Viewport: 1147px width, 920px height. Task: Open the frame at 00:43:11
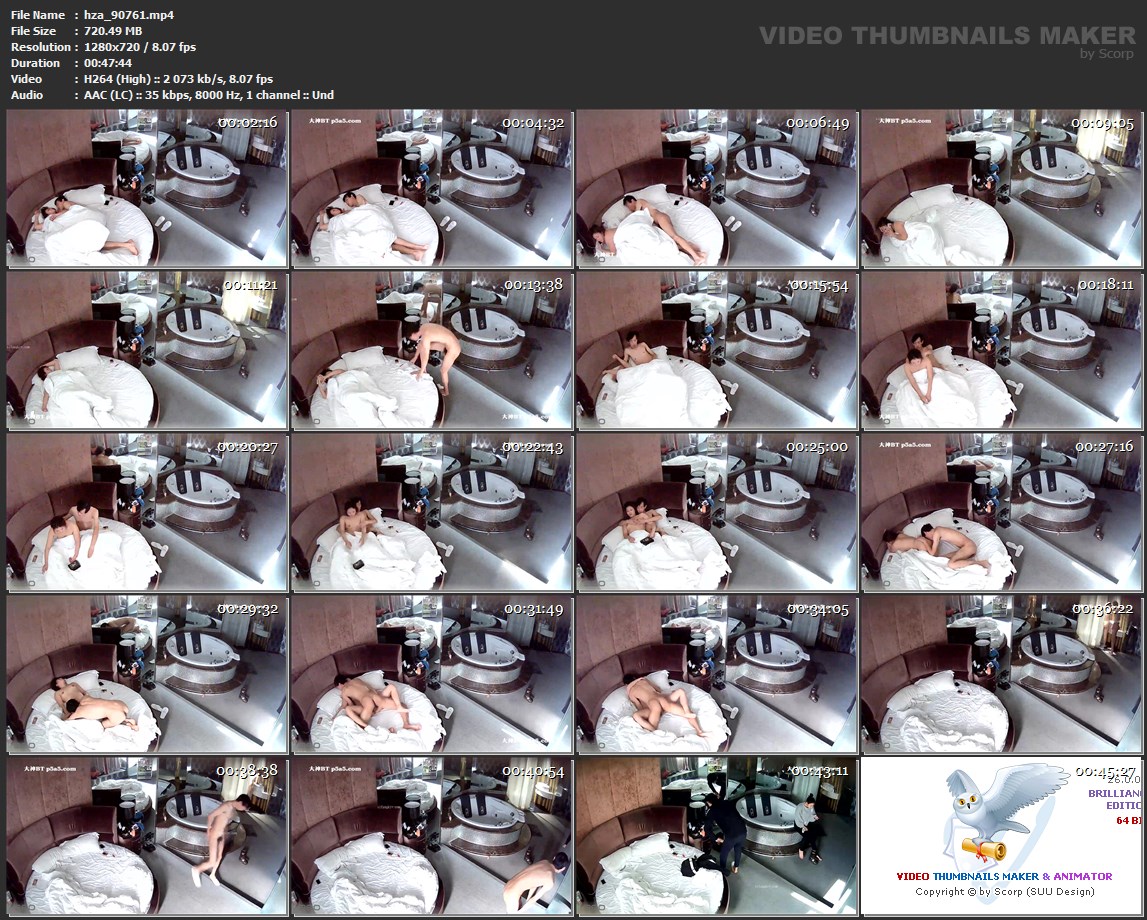point(716,836)
